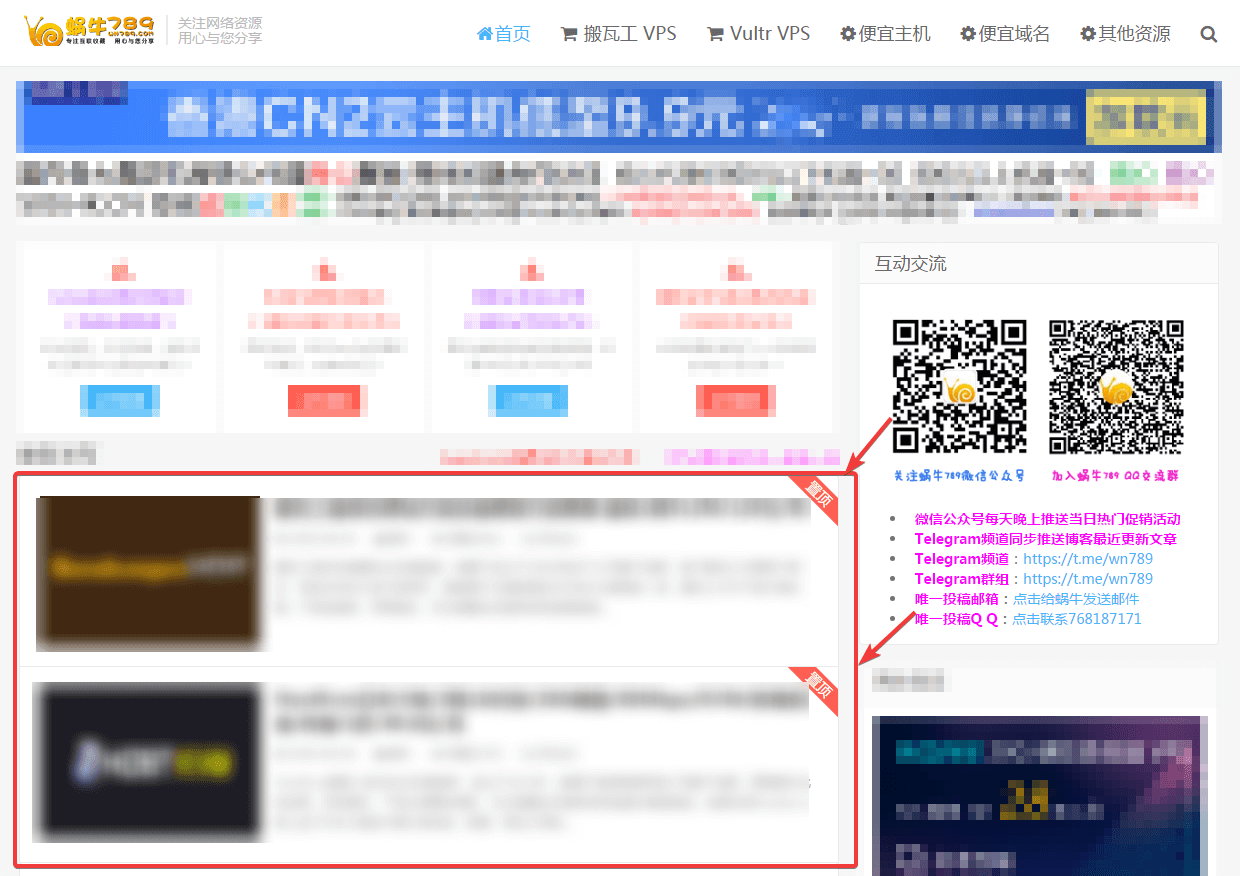This screenshot has width=1240, height=876.
Task: Open the Vultr VPS menu item
Action: 758,34
